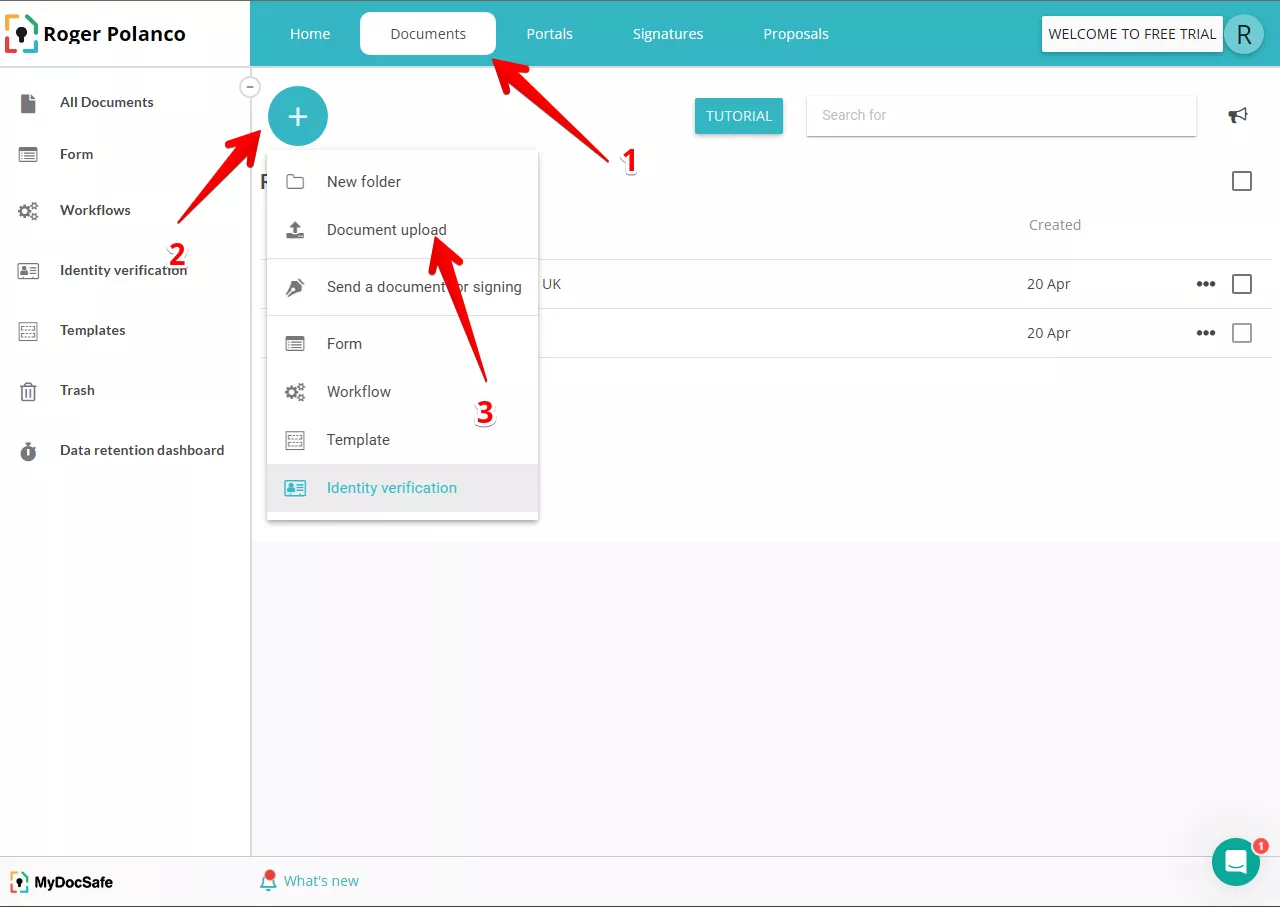Viewport: 1280px width, 907px height.
Task: Click the Search for input field
Action: coord(1000,115)
